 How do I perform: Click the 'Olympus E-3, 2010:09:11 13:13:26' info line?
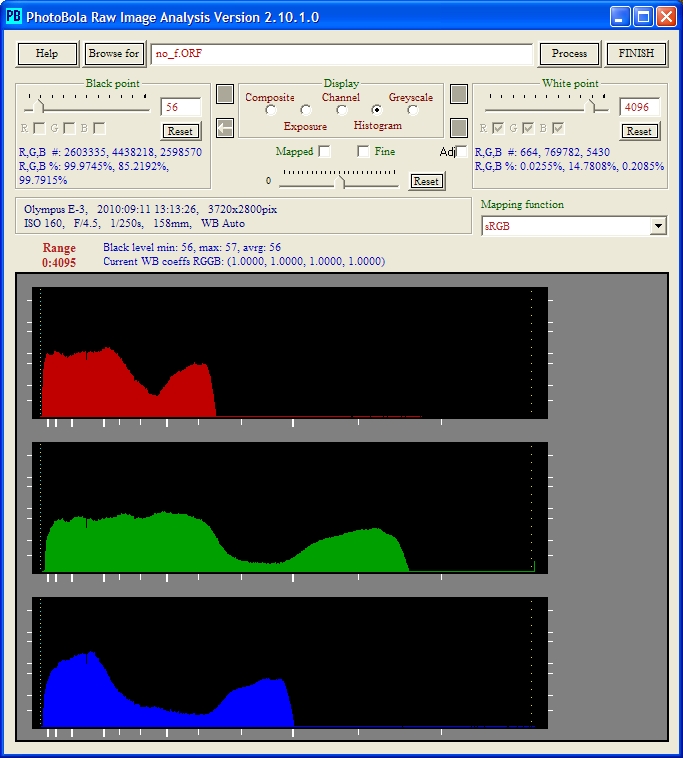tap(150, 209)
